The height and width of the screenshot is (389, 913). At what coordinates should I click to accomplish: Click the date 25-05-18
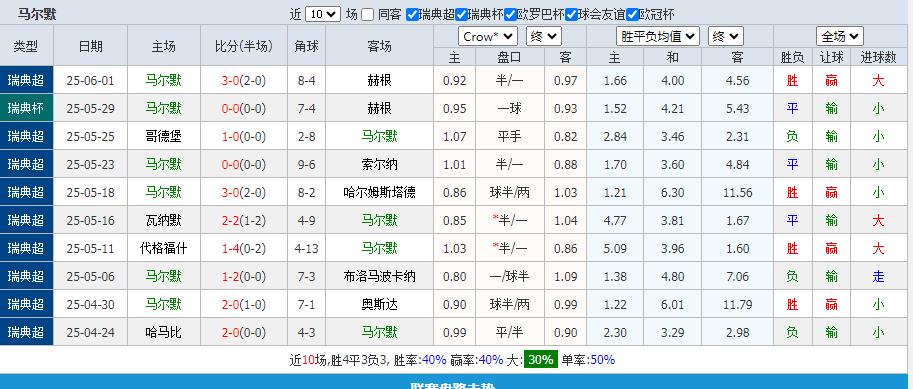click(x=90, y=192)
